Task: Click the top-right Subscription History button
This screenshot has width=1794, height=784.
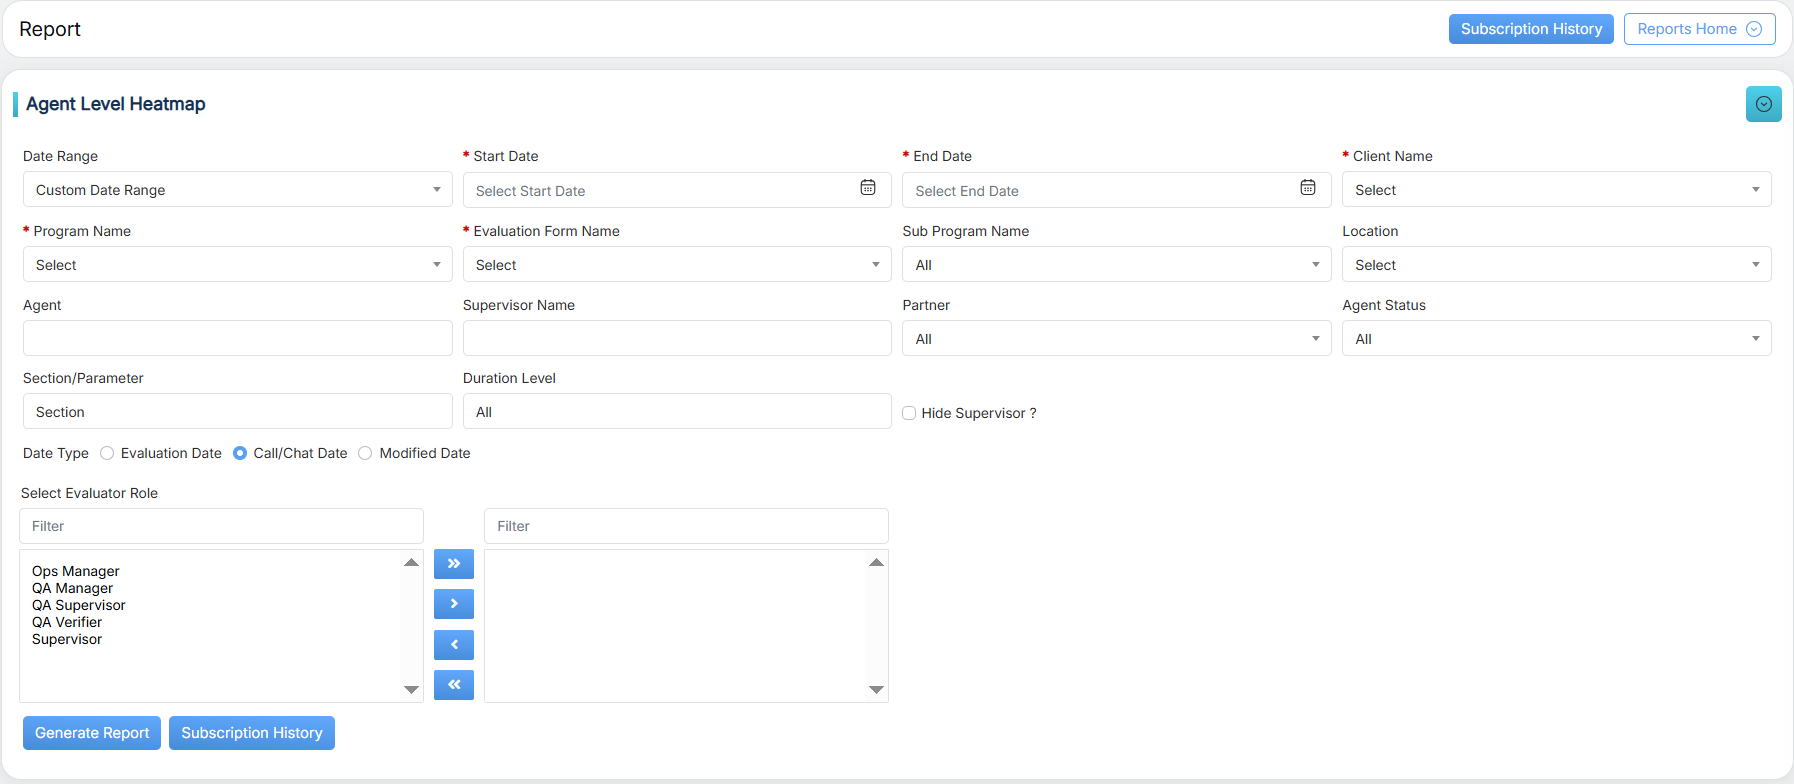Action: tap(1530, 29)
